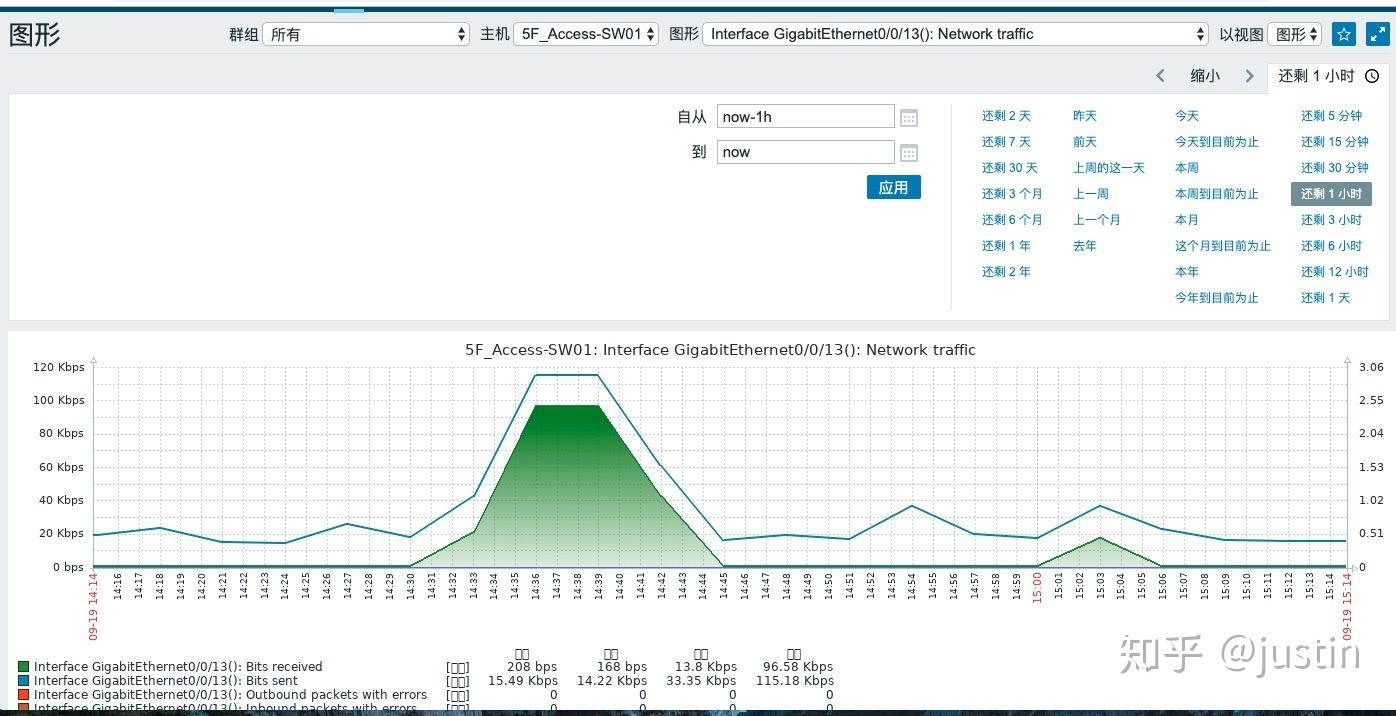This screenshot has width=1396, height=716.
Task: Choose the 昨天 time preset
Action: tap(1085, 116)
